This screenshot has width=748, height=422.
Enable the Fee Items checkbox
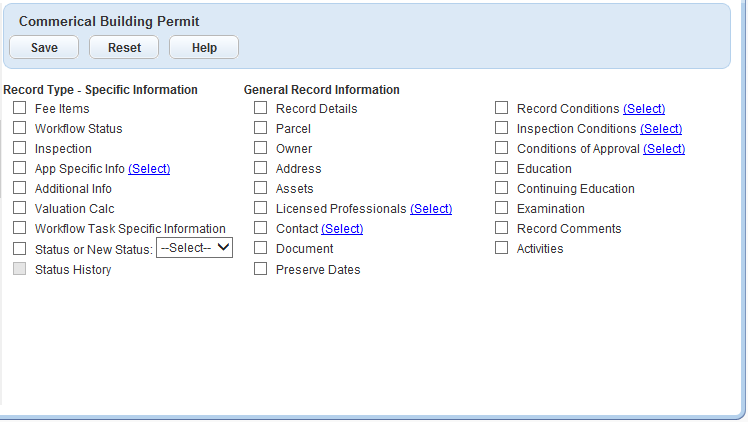pyautogui.click(x=20, y=108)
